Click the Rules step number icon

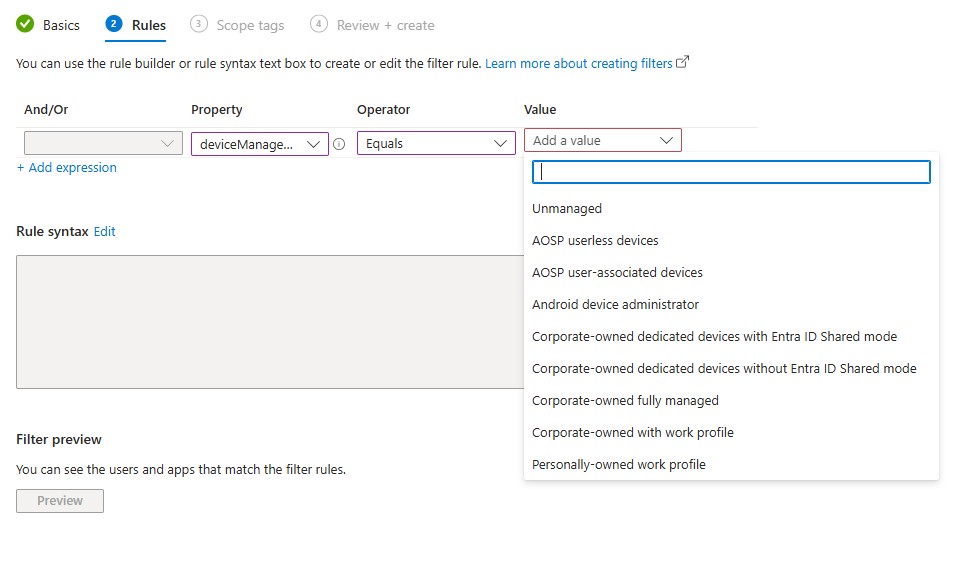point(114,24)
